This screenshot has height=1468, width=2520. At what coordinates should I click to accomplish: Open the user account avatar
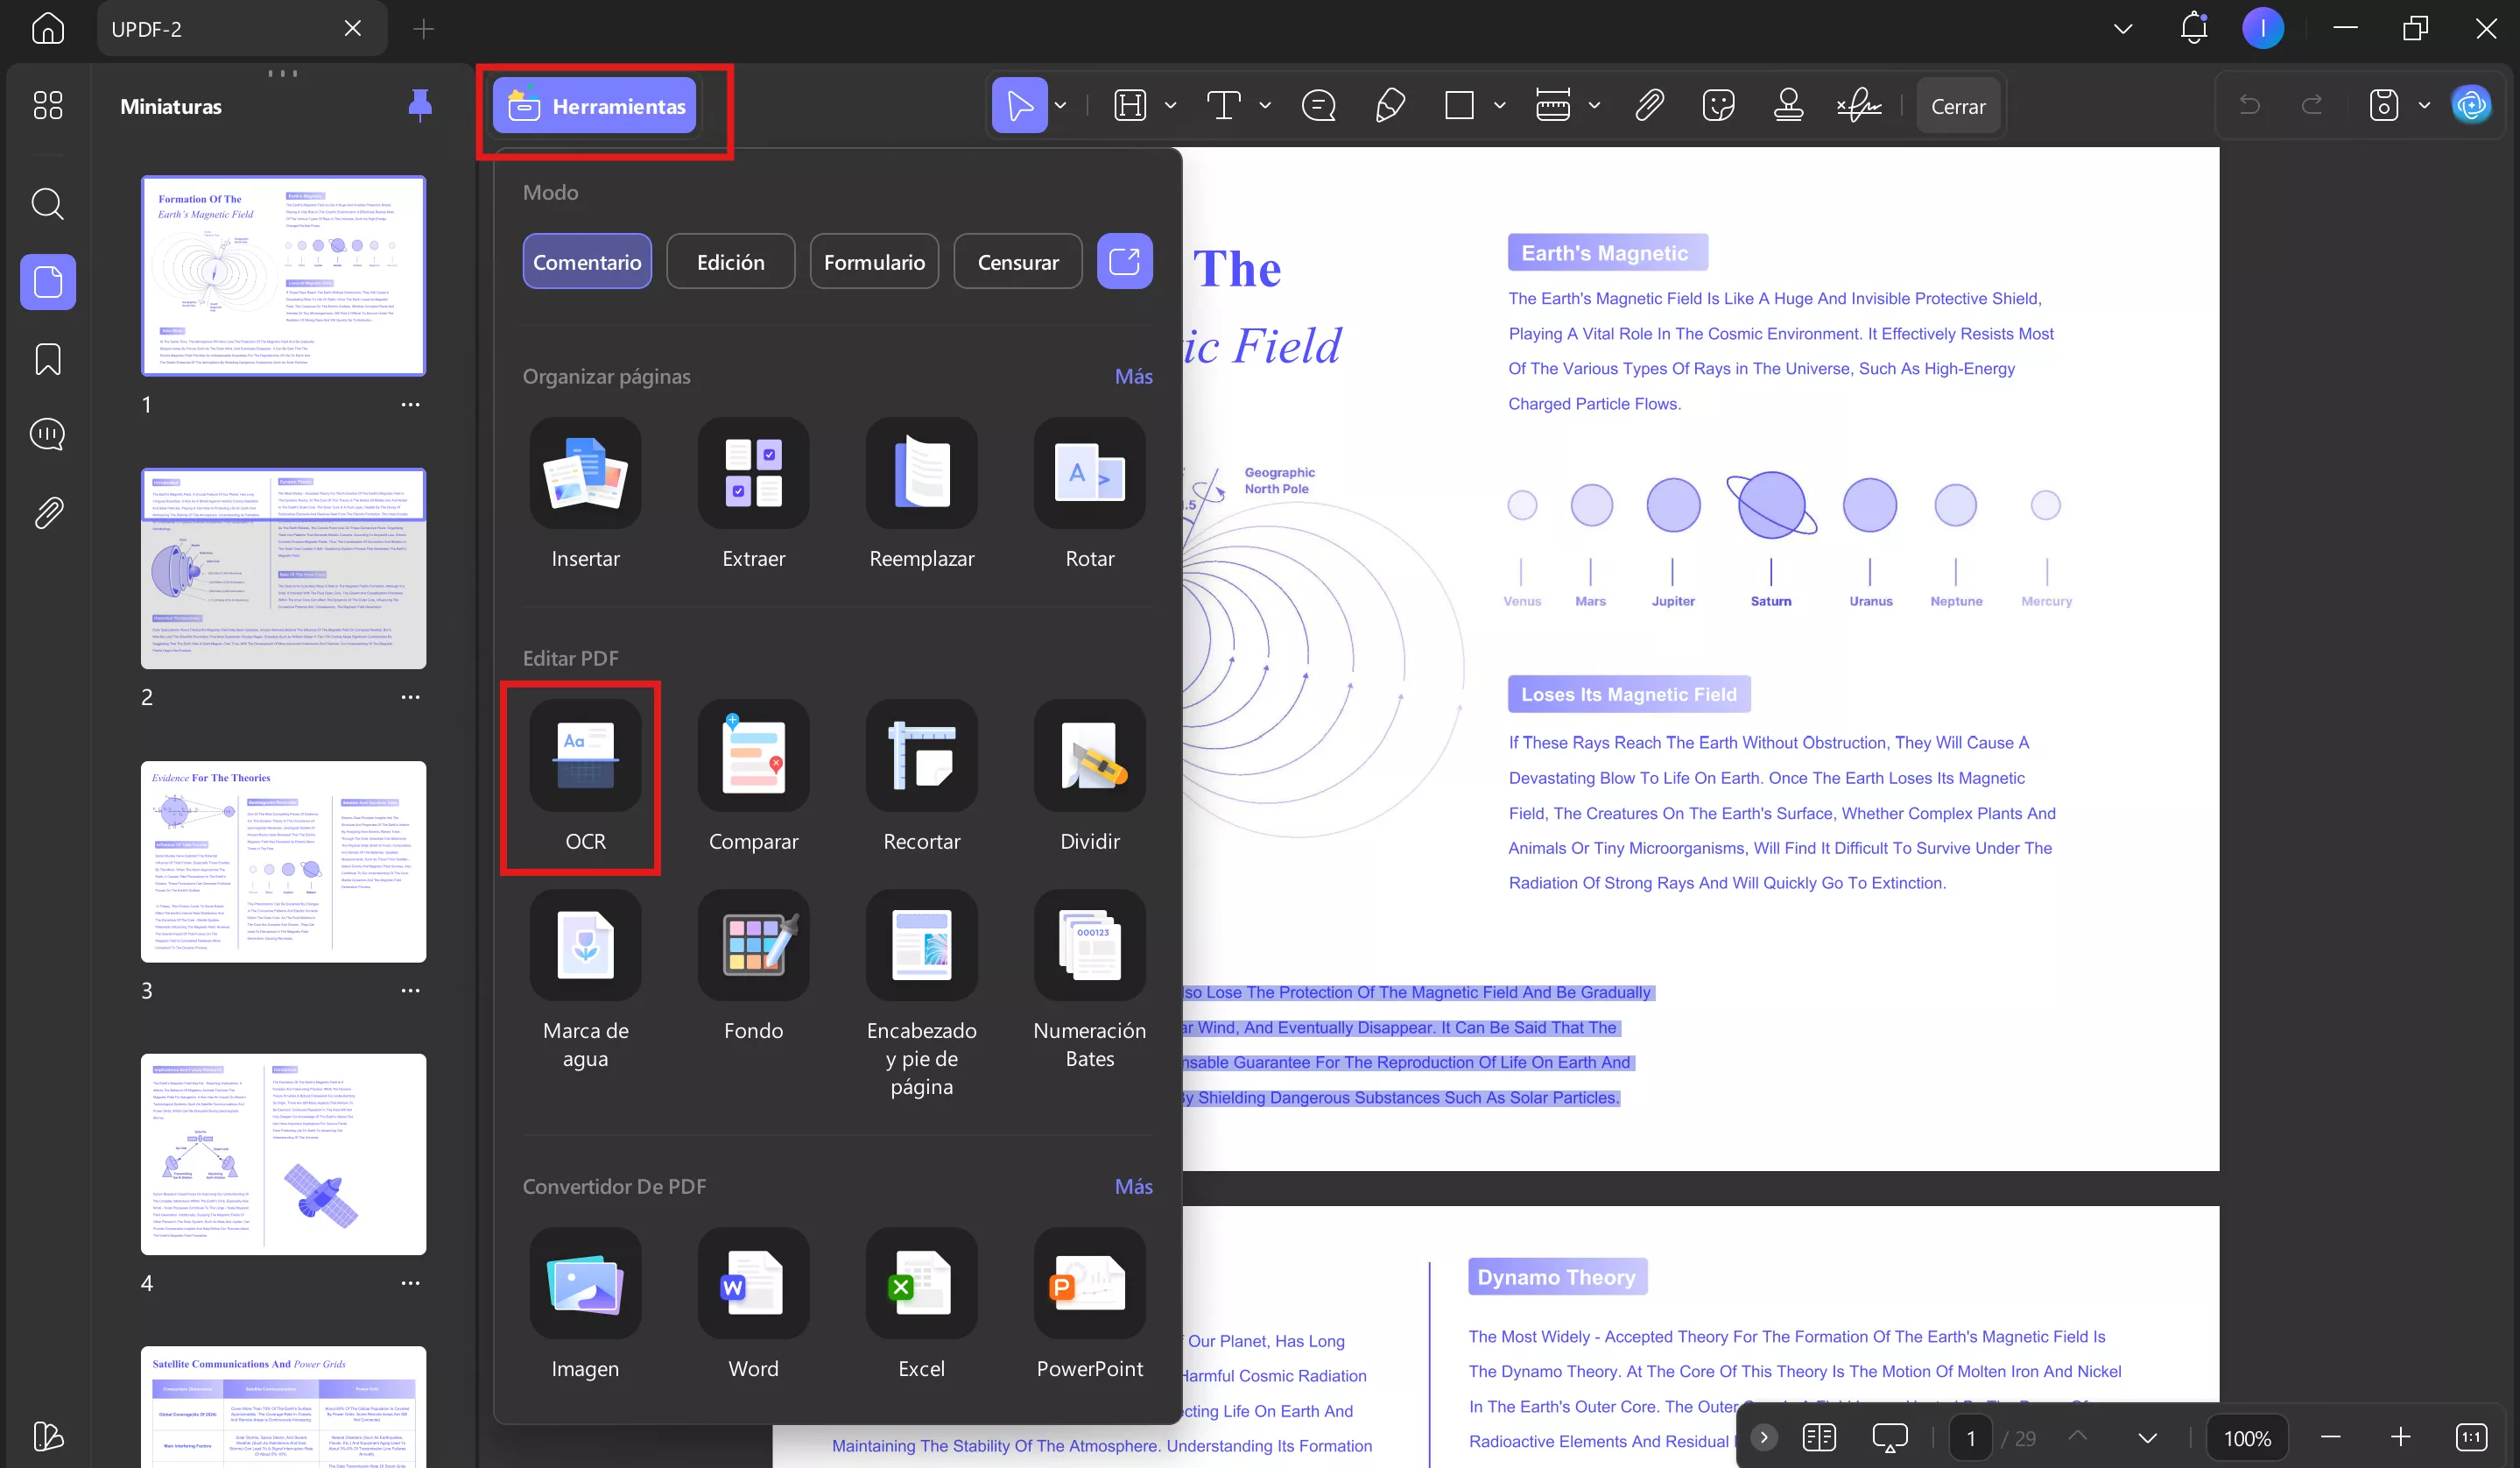(2263, 28)
